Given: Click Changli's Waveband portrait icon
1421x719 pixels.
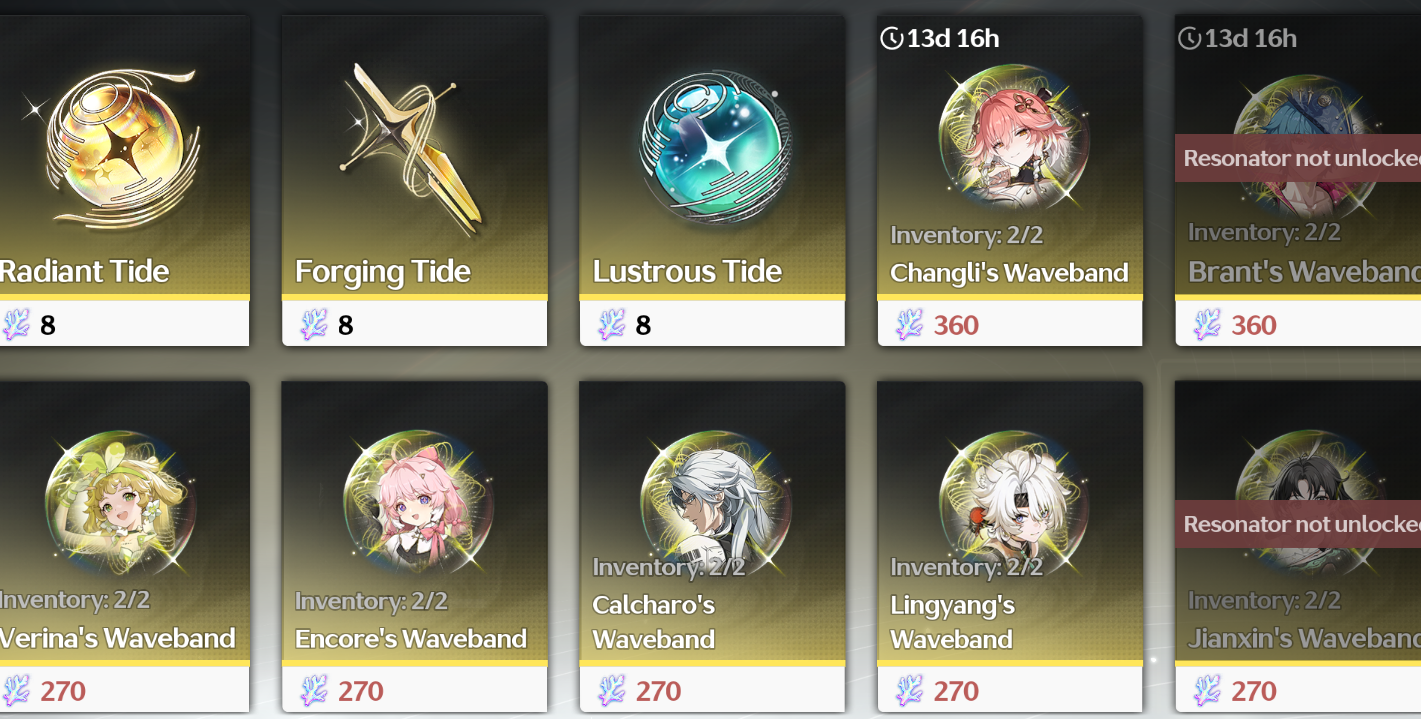Looking at the screenshot, I should [x=1012, y=138].
